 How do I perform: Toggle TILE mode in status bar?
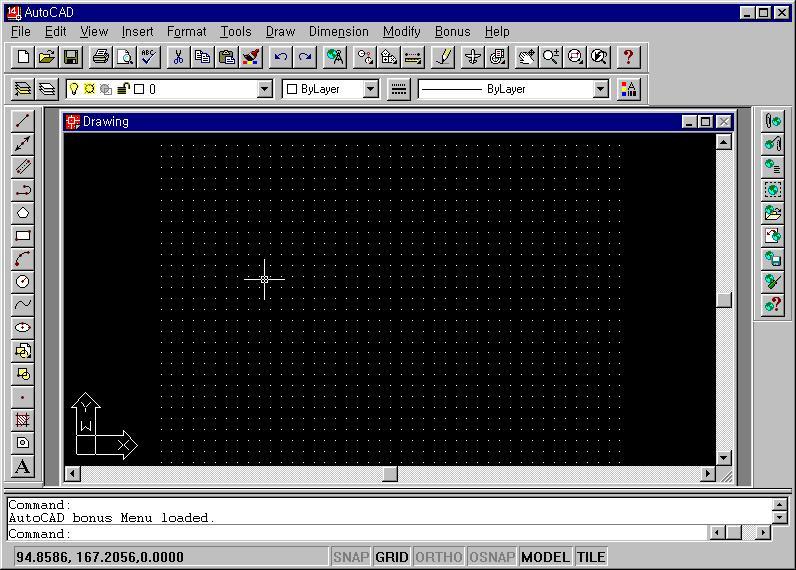point(591,557)
